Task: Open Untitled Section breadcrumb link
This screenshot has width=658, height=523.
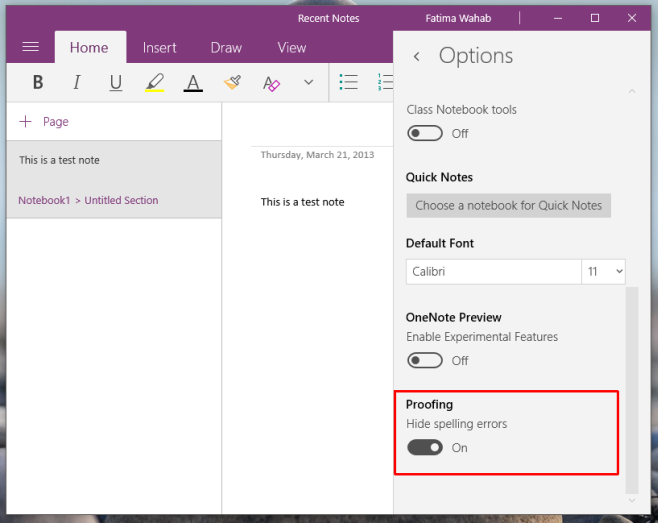Action: [121, 200]
